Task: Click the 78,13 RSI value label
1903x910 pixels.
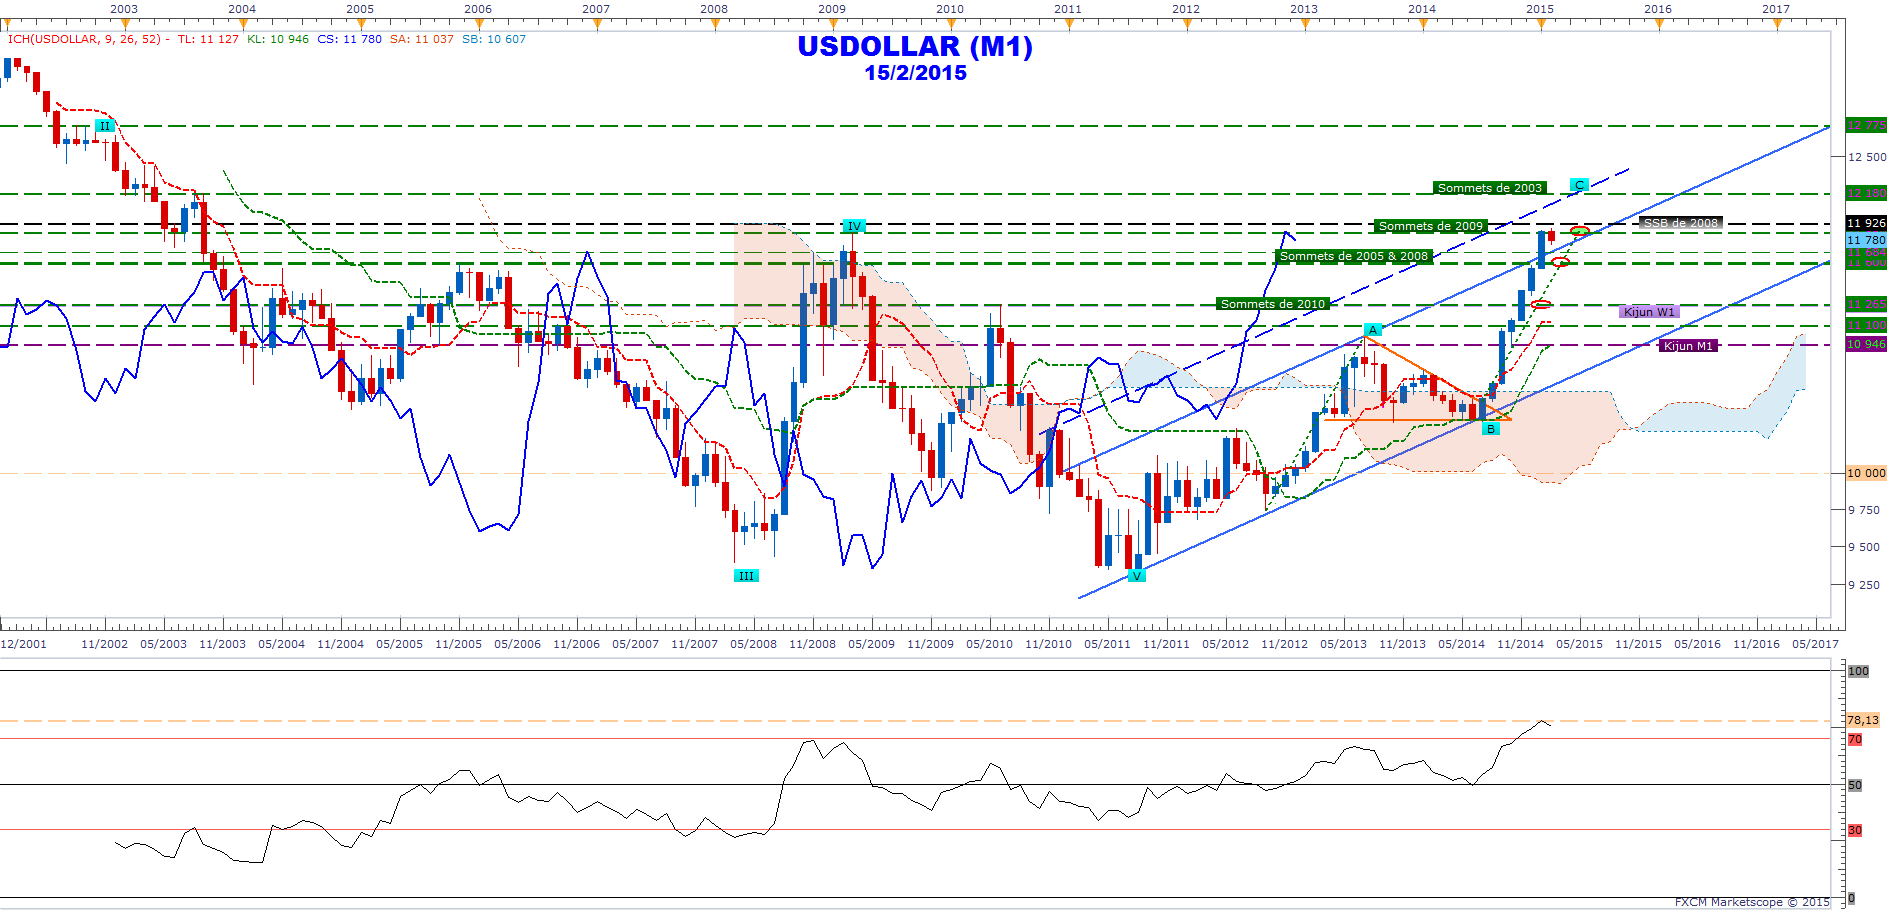Action: coord(1862,720)
